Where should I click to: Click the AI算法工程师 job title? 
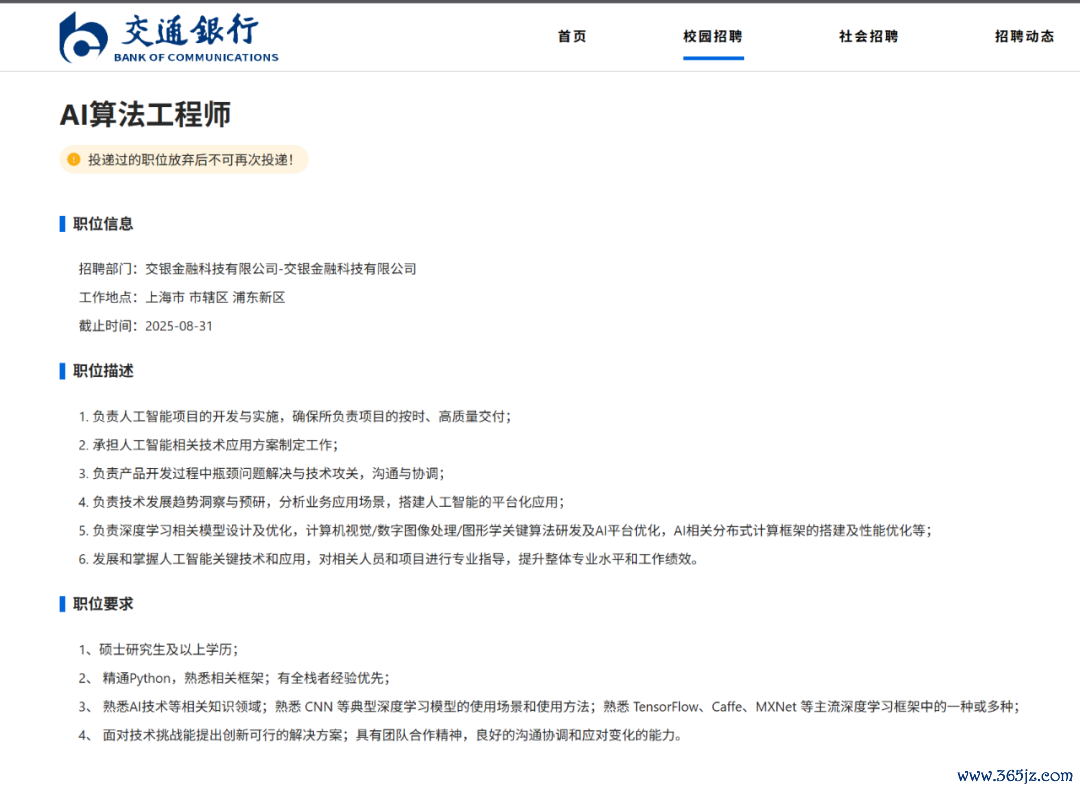coord(145,114)
